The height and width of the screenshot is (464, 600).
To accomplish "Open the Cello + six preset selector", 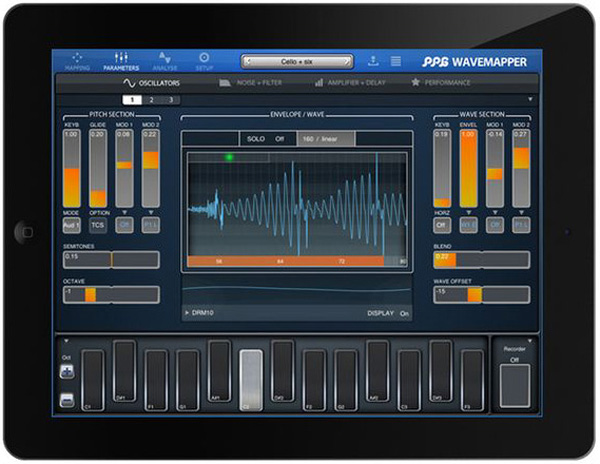I will [297, 62].
